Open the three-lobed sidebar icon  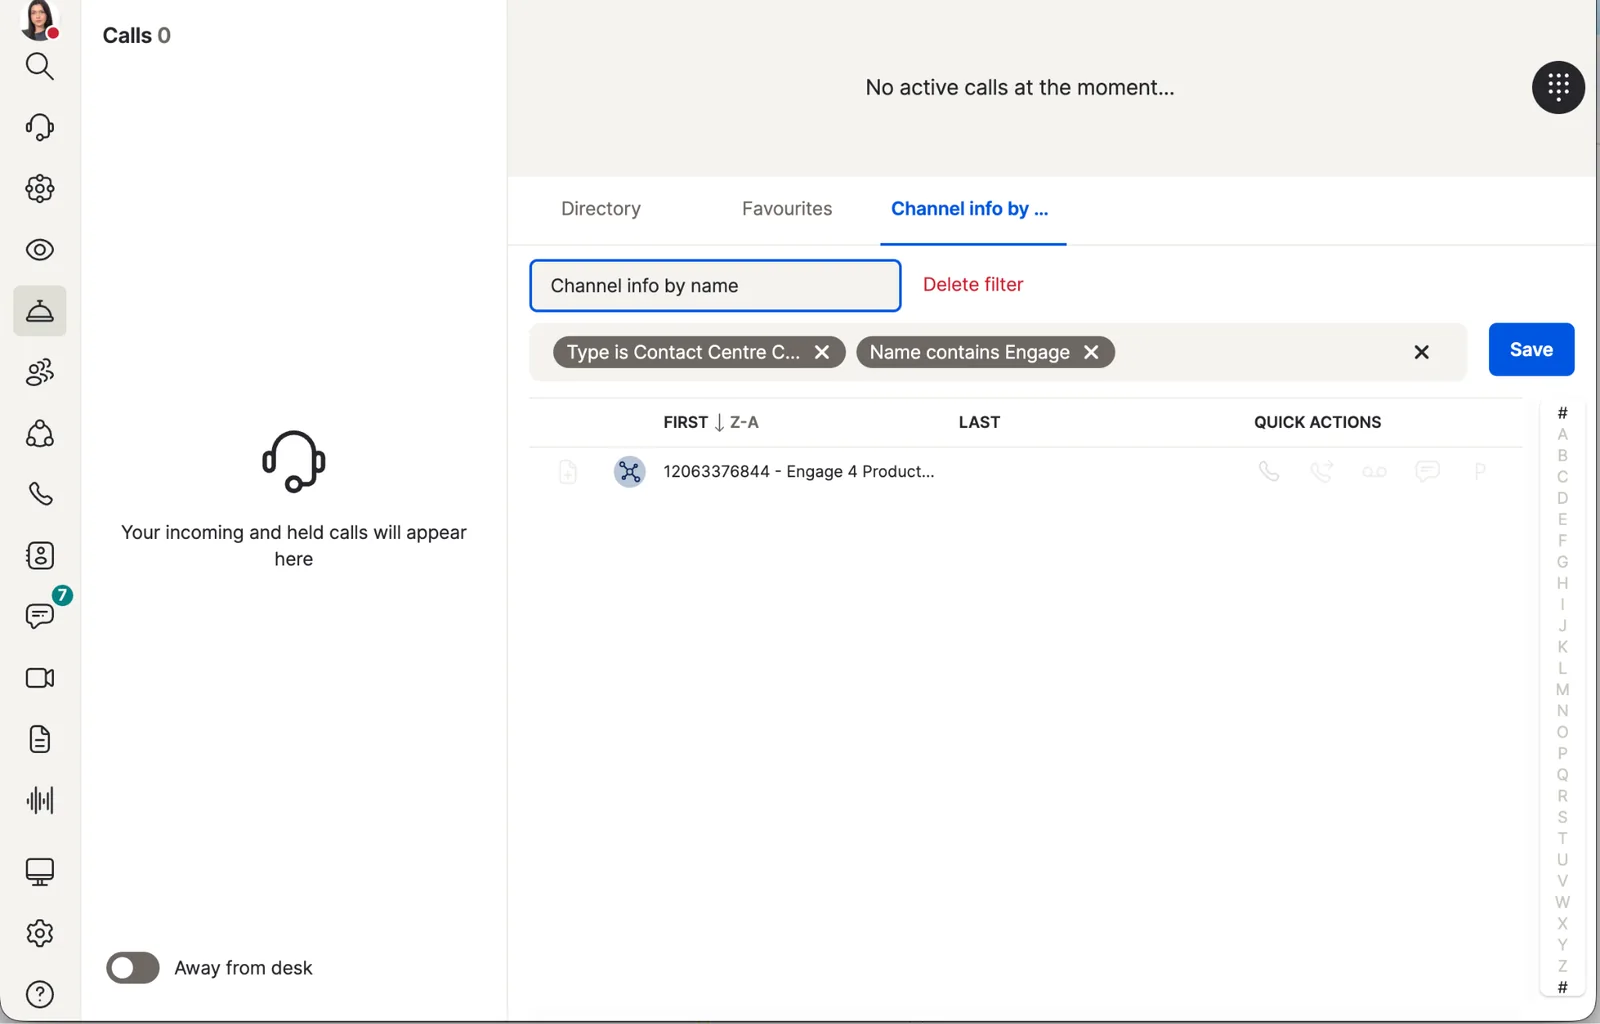coord(39,433)
